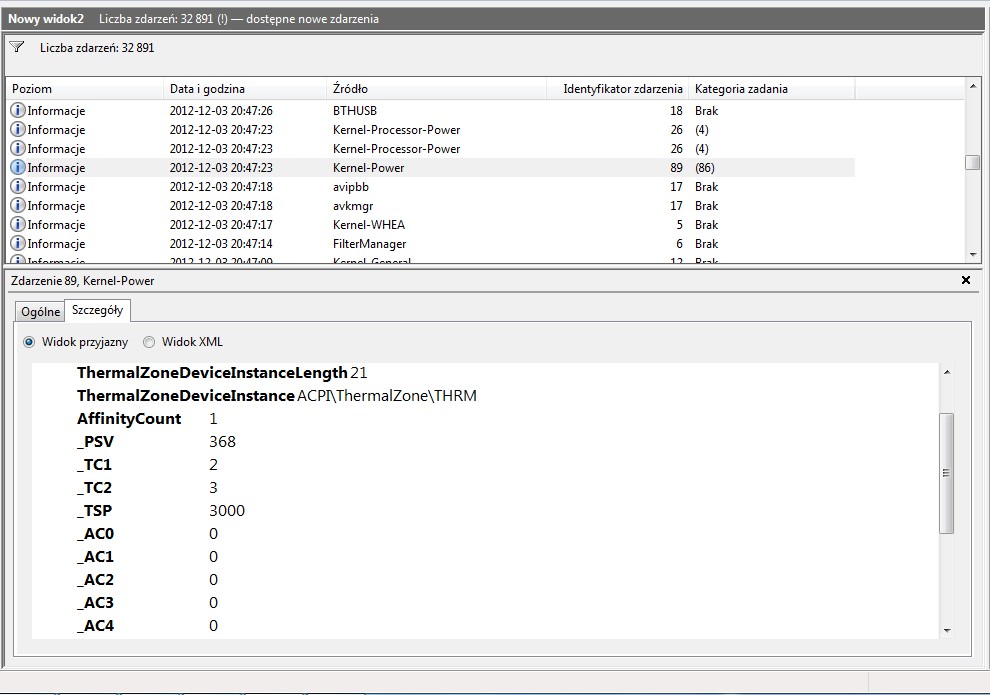The width and height of the screenshot is (990, 695).
Task: Click info icon of Kernel-WHEA event row
Action: (x=18, y=224)
